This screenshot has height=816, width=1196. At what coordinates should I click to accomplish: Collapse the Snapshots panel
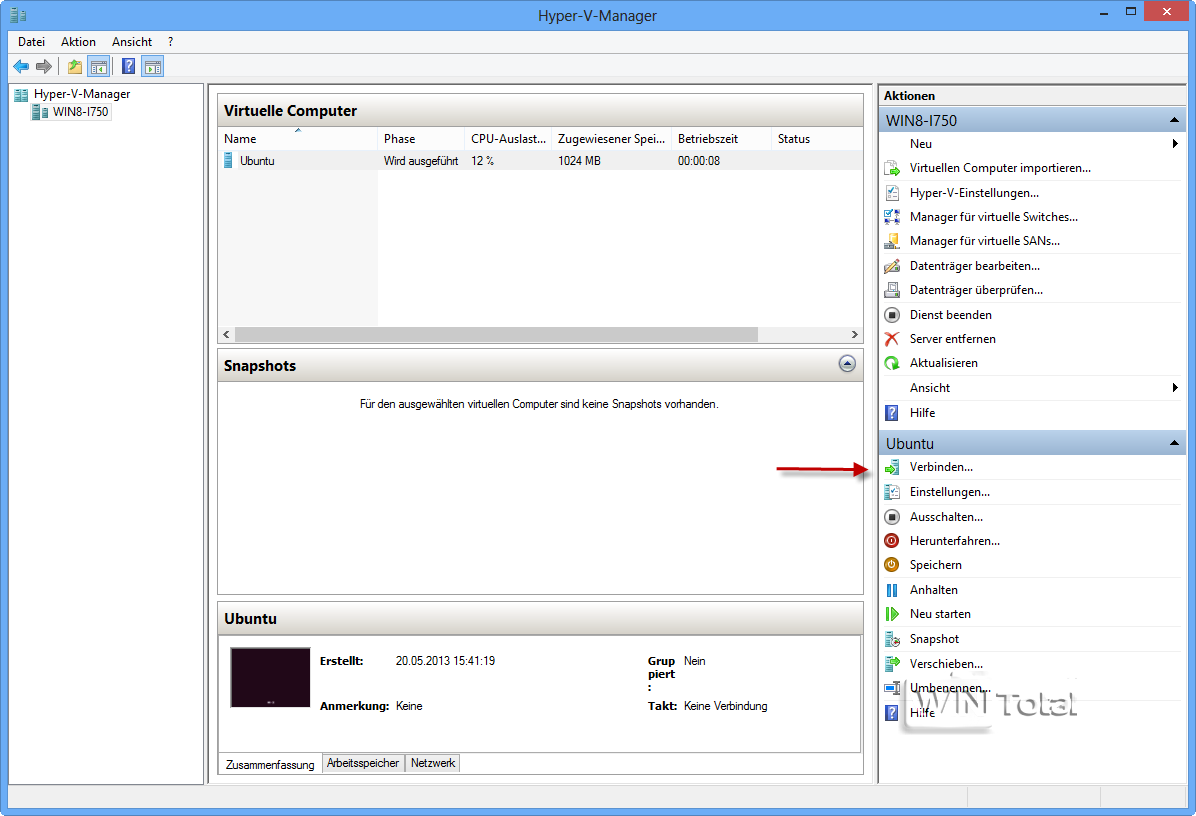[x=847, y=364]
